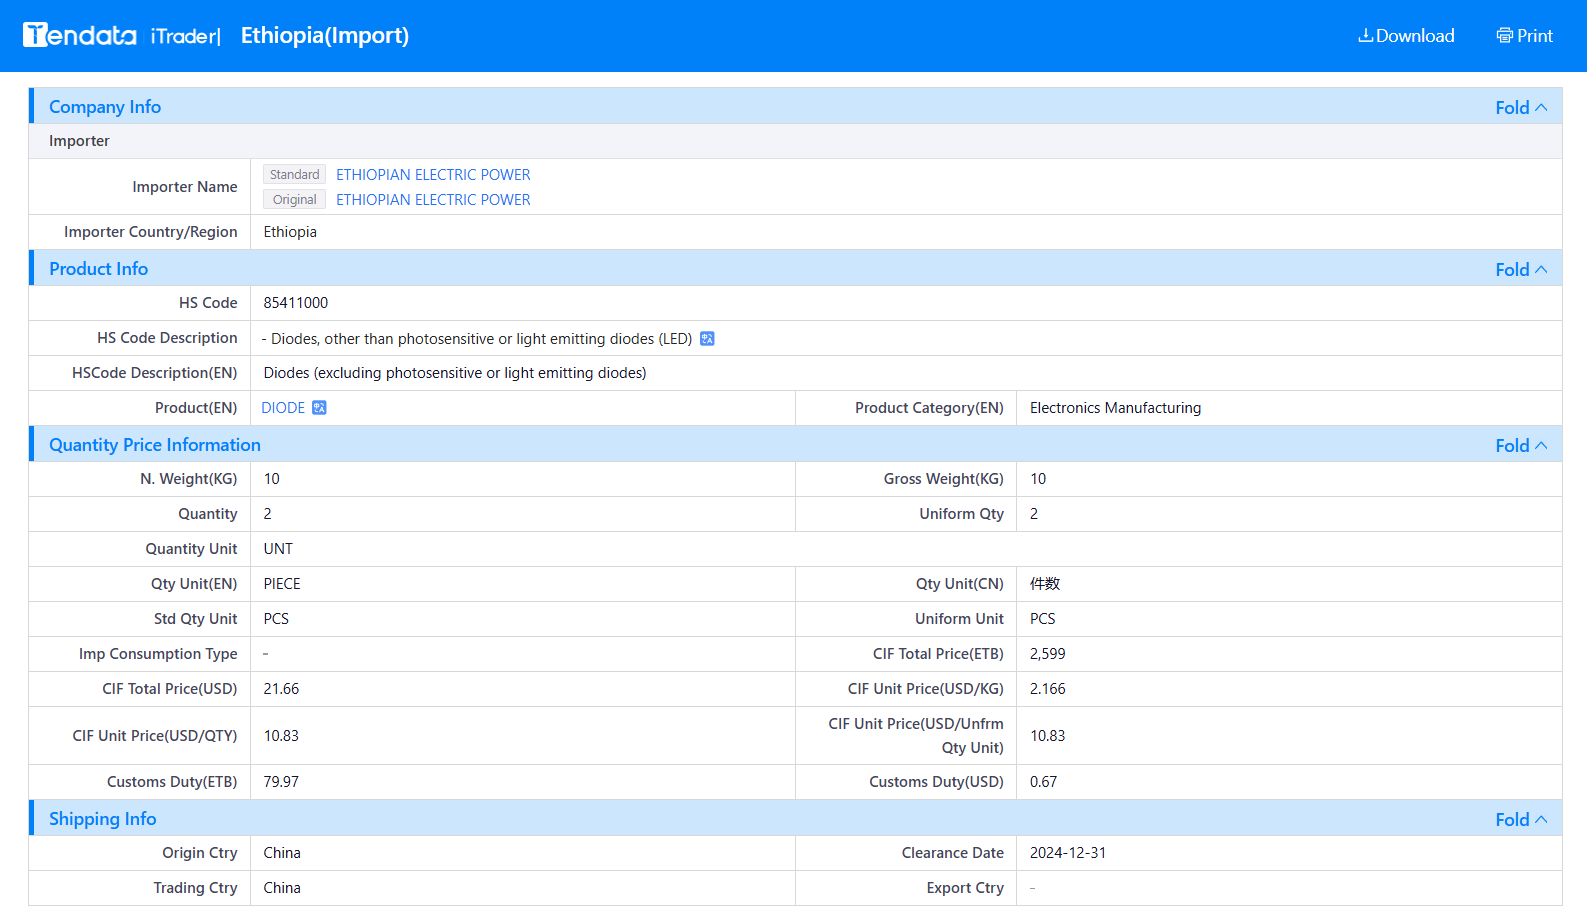Select the N. Weight(KG) value 10
The height and width of the screenshot is (912, 1587).
coord(272,479)
